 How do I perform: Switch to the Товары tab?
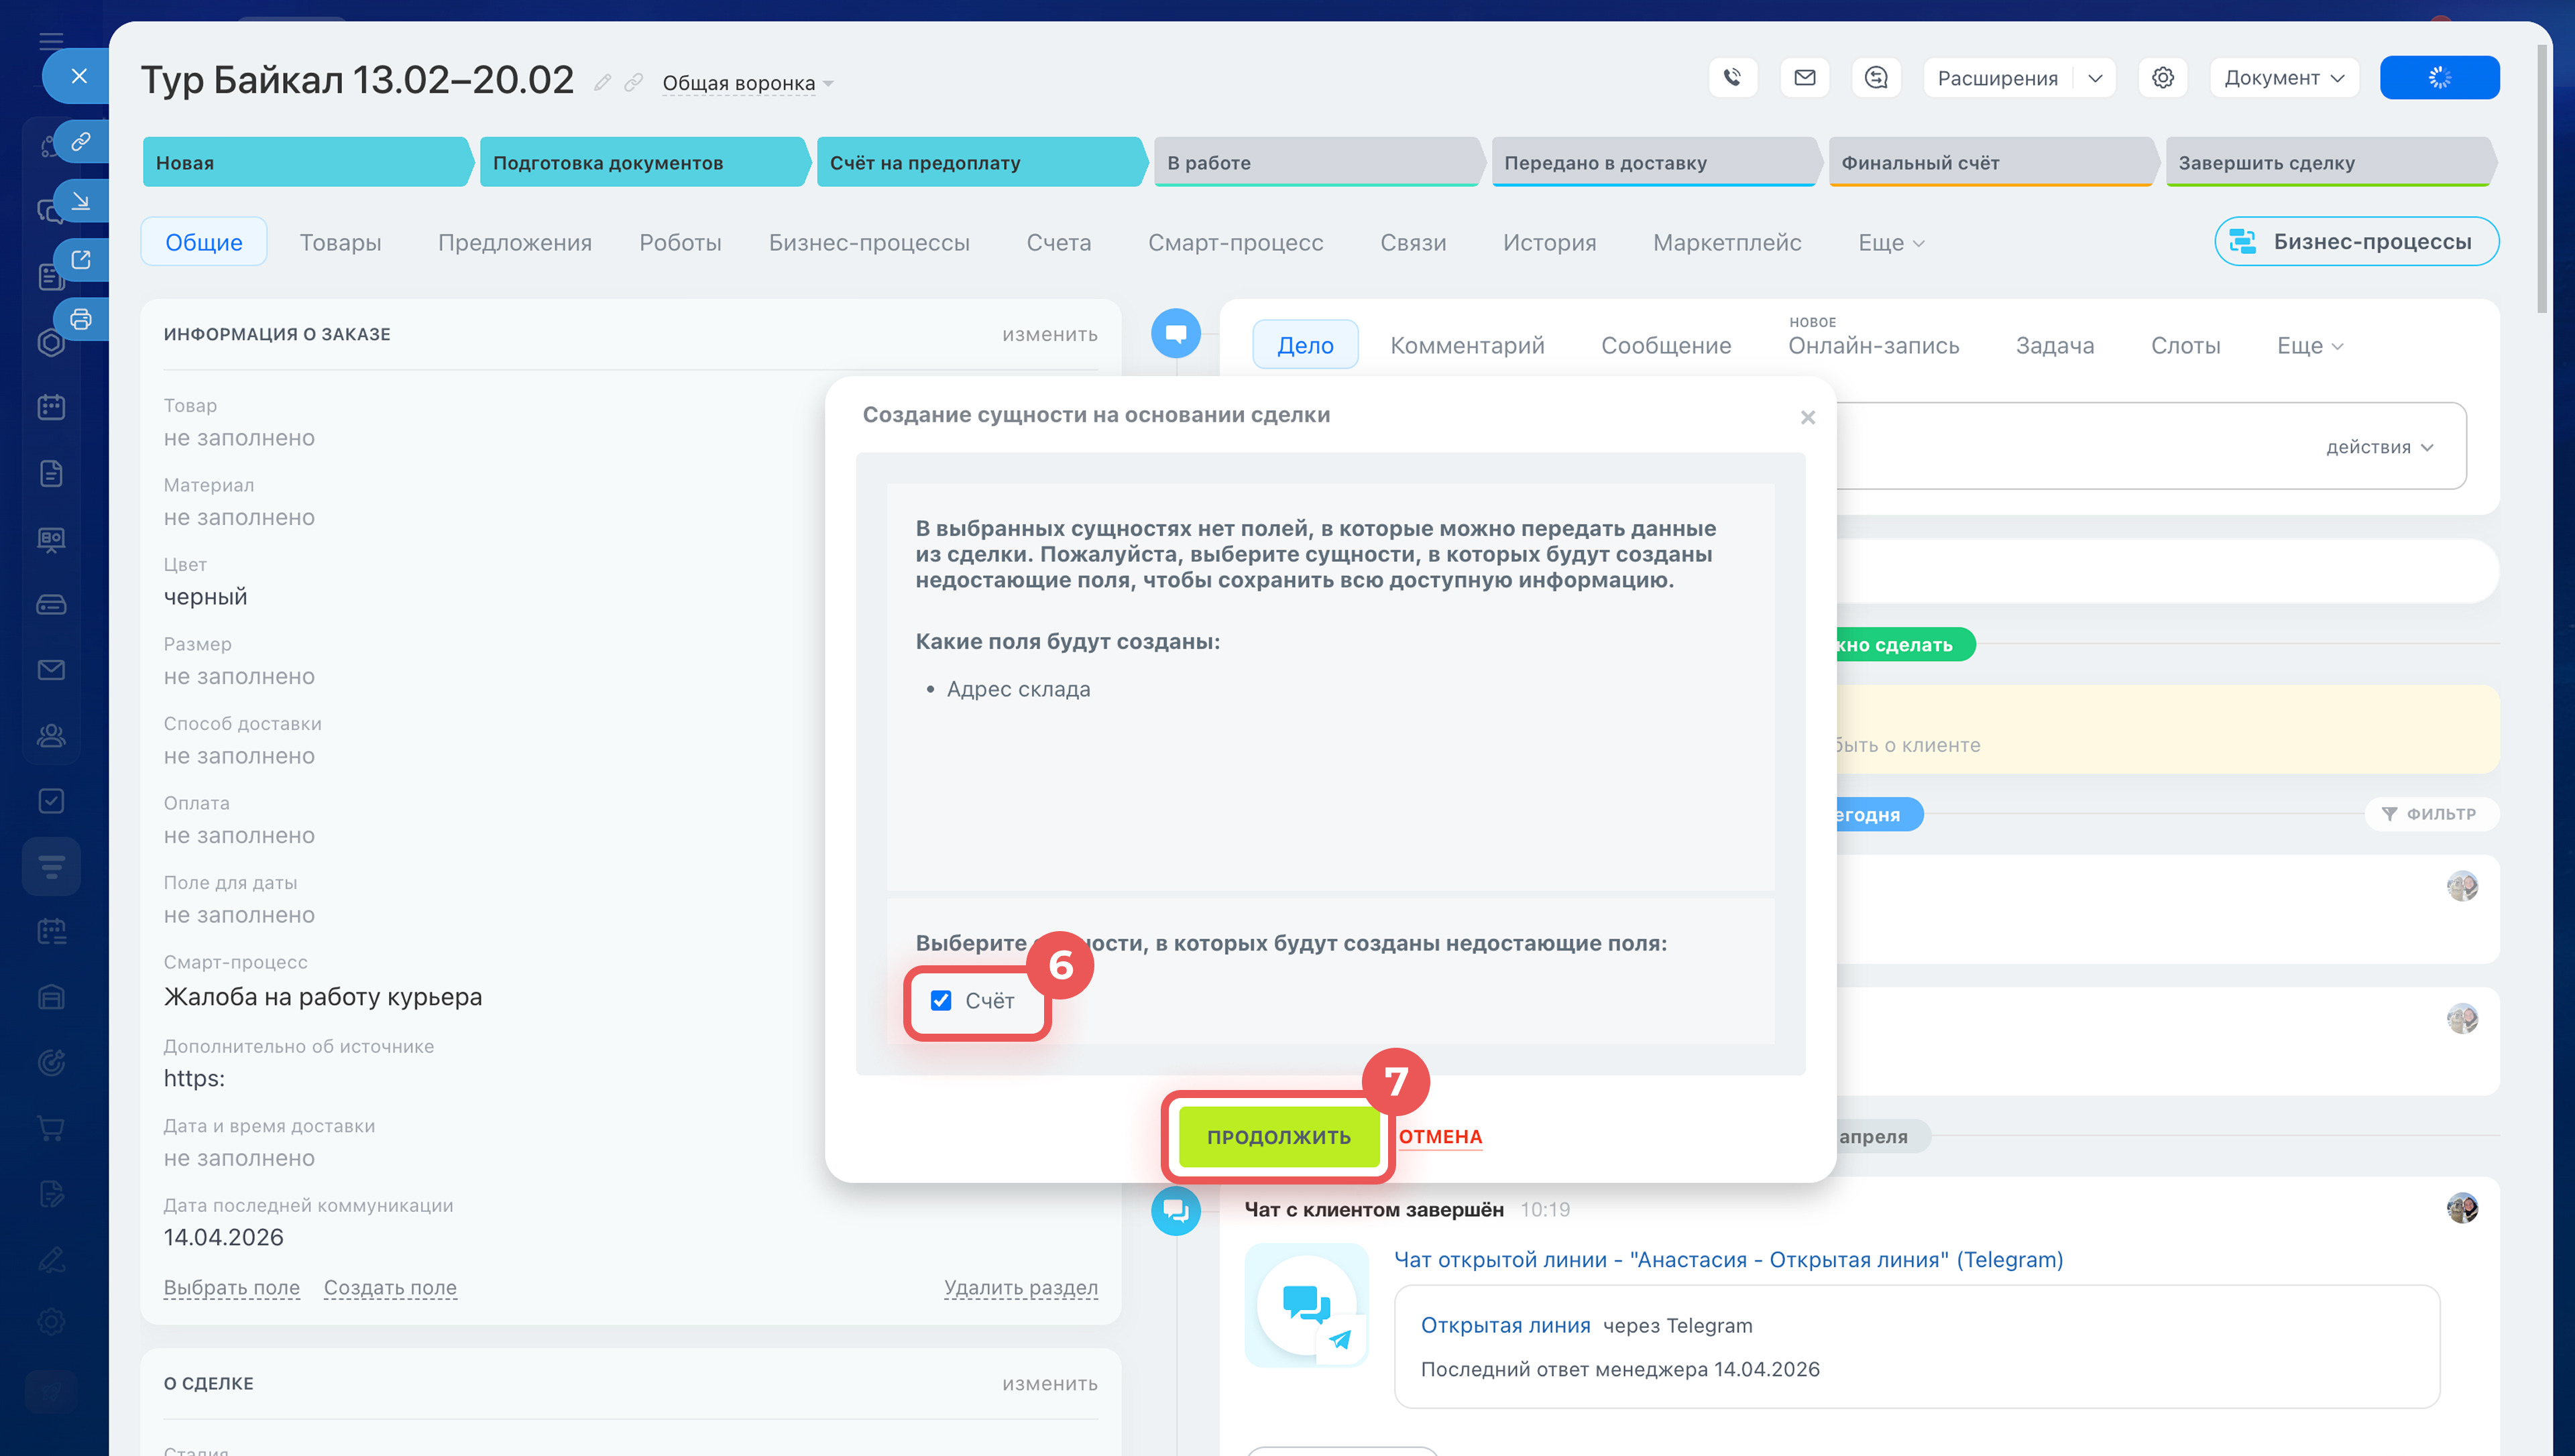point(340,242)
